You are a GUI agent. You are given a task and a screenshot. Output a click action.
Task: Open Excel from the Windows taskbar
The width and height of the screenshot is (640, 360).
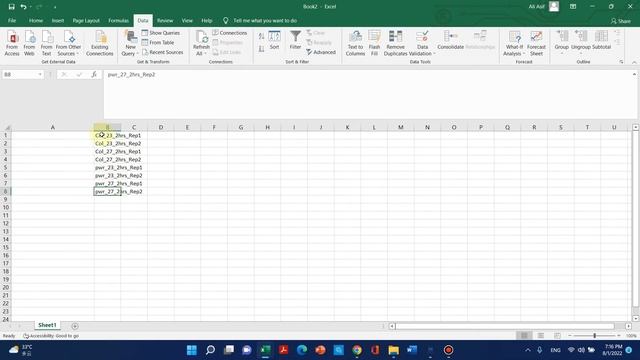265,350
